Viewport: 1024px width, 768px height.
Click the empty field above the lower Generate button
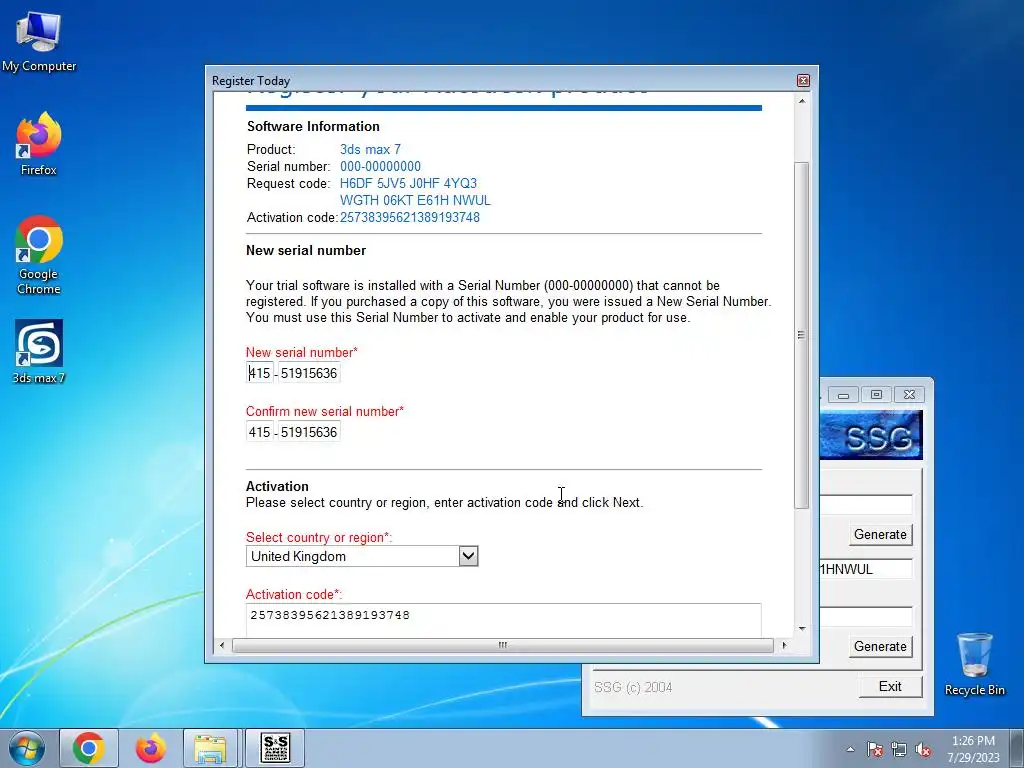point(866,616)
